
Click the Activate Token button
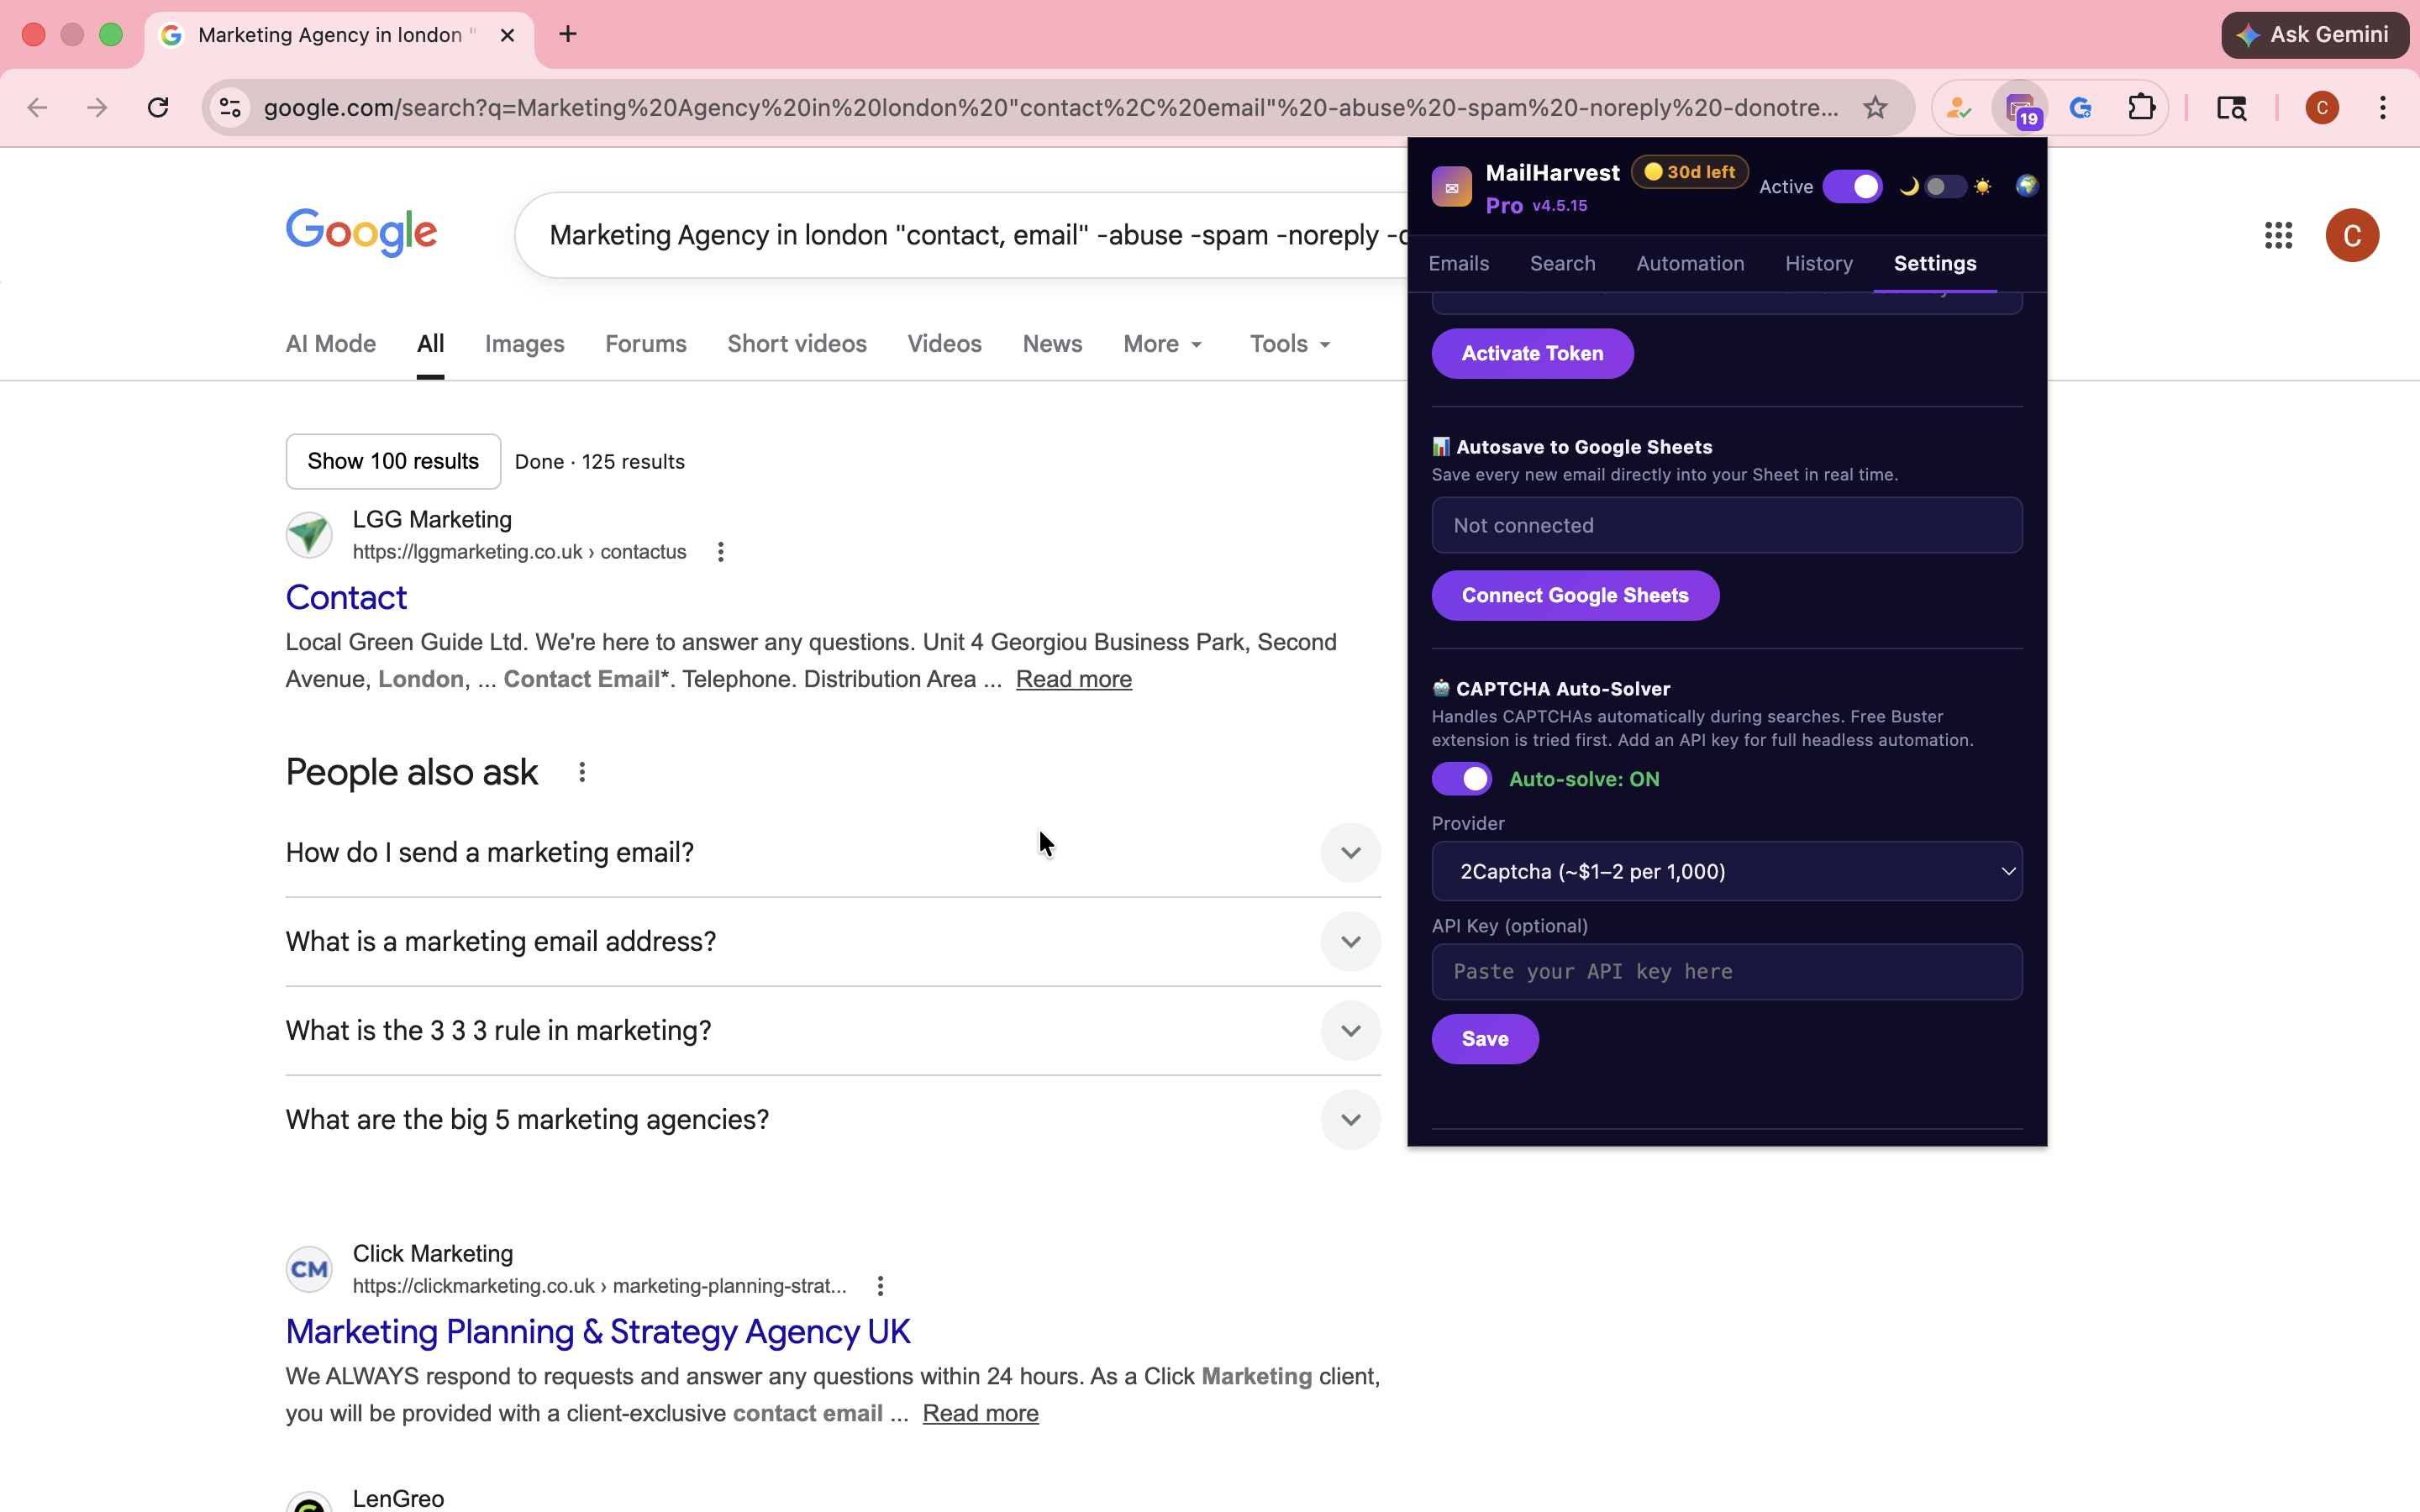click(1532, 353)
